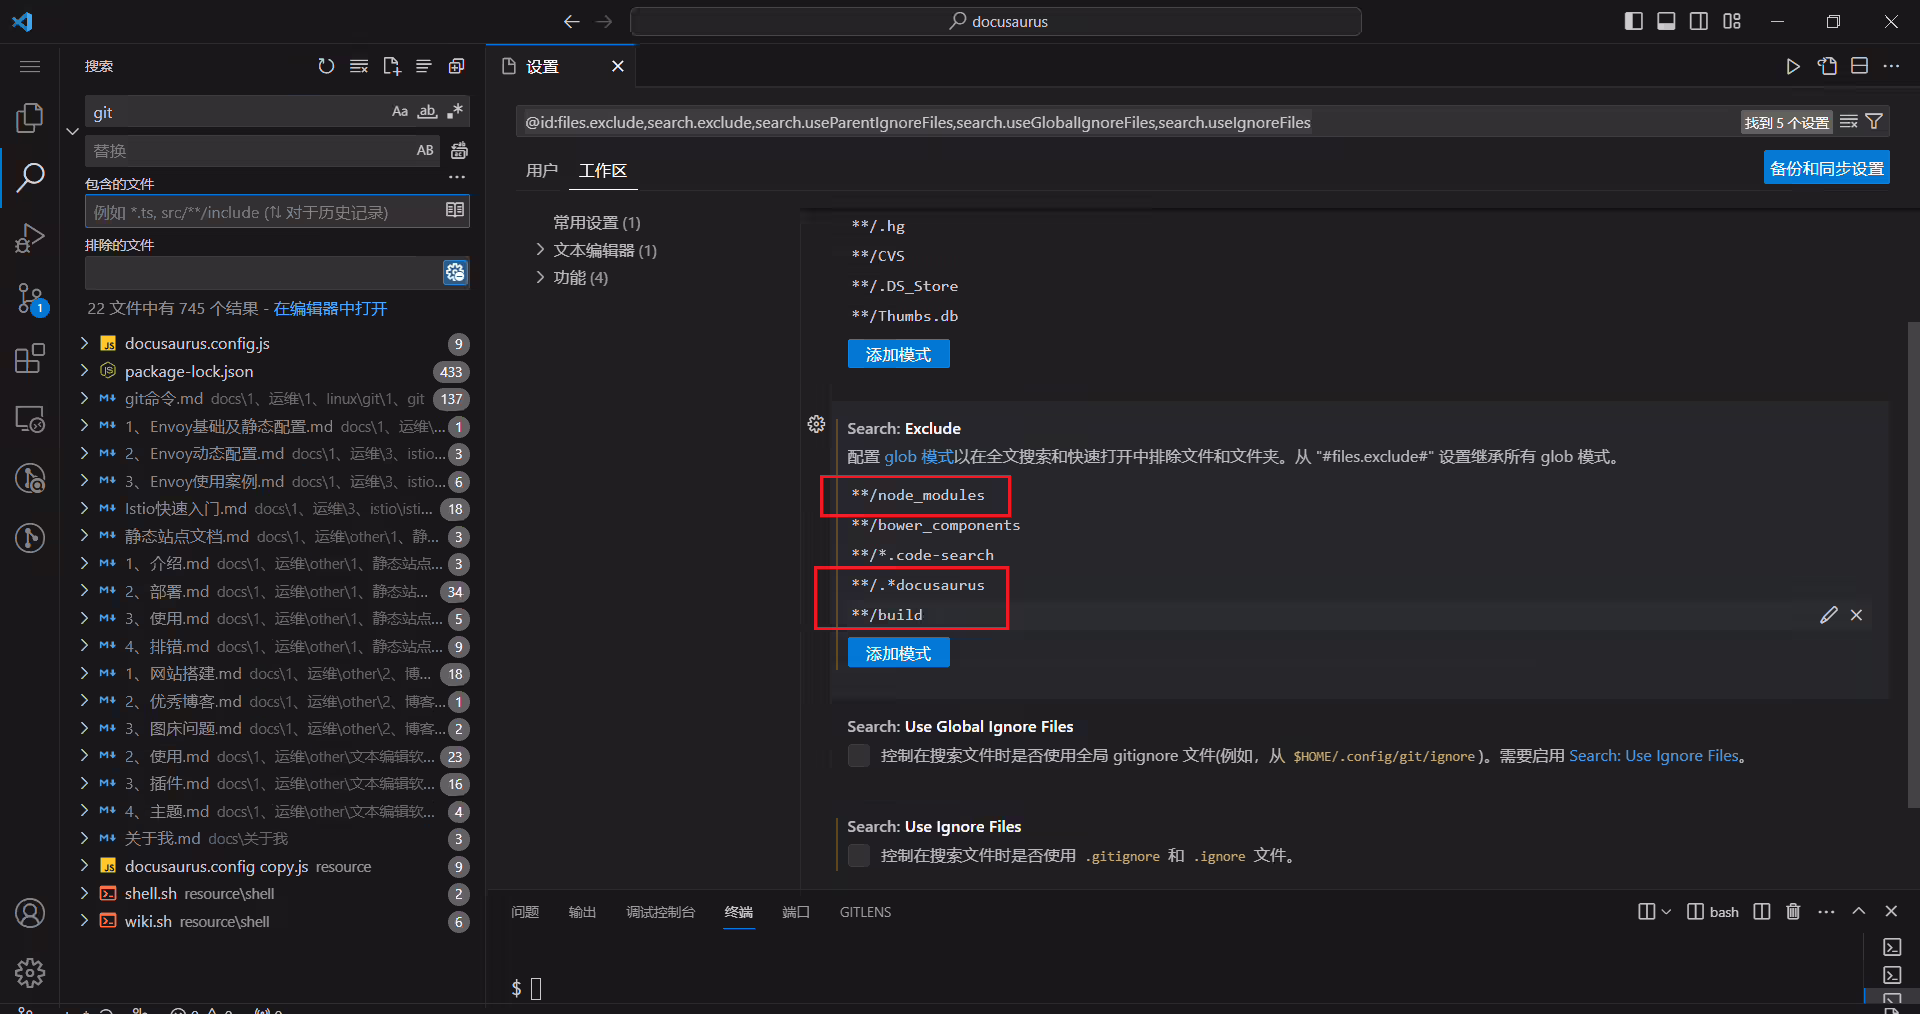Image resolution: width=1920 pixels, height=1014 pixels.
Task: Expand 关于我.md search results
Action: click(84, 838)
